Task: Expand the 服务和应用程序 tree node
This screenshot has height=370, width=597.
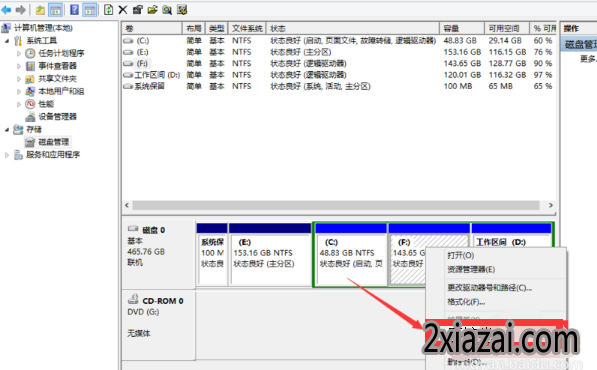Action: [6, 155]
